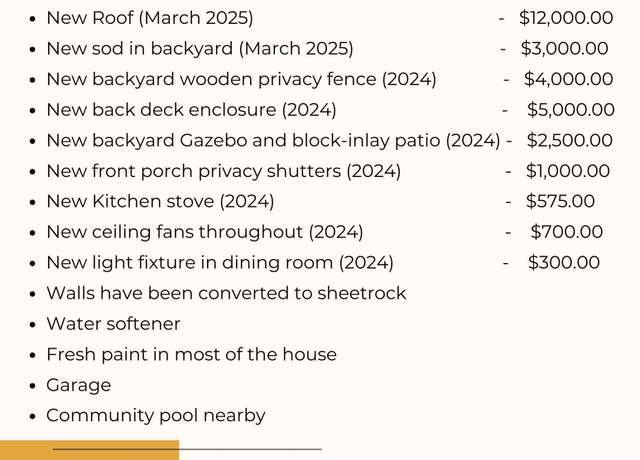Viewport: 640px width, 460px height.
Task: Click the Community pool nearby text
Action: pyautogui.click(x=156, y=416)
